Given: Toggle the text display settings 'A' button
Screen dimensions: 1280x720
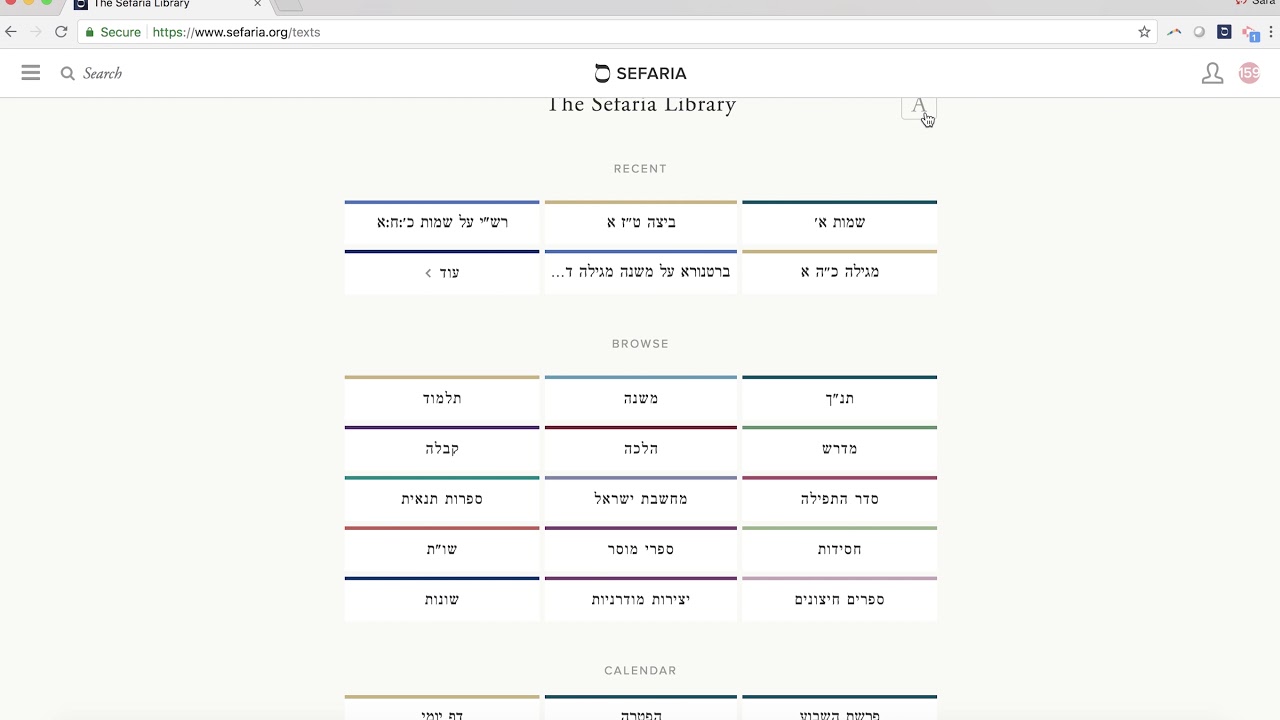Looking at the screenshot, I should click(x=918, y=107).
